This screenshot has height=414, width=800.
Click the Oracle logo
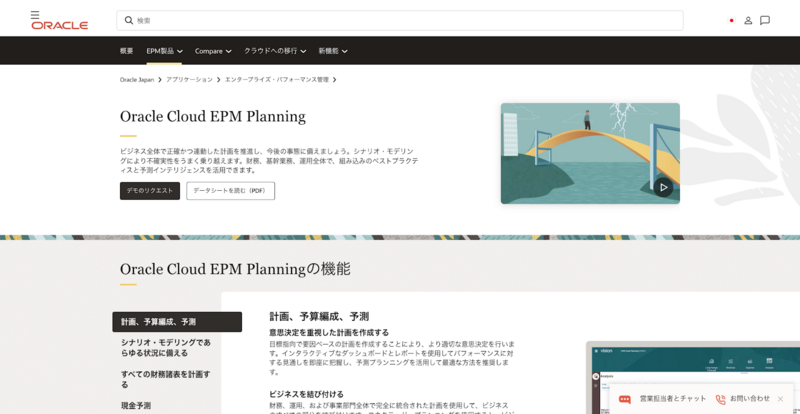tap(60, 26)
